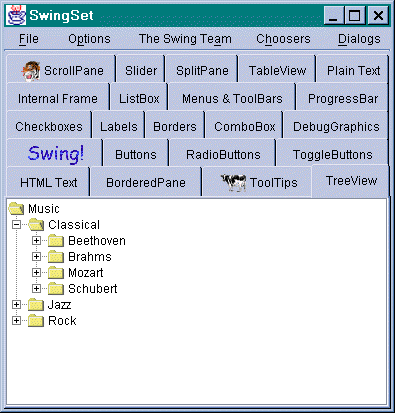
Task: Expand the Schubert node
Action: [x=36, y=289]
